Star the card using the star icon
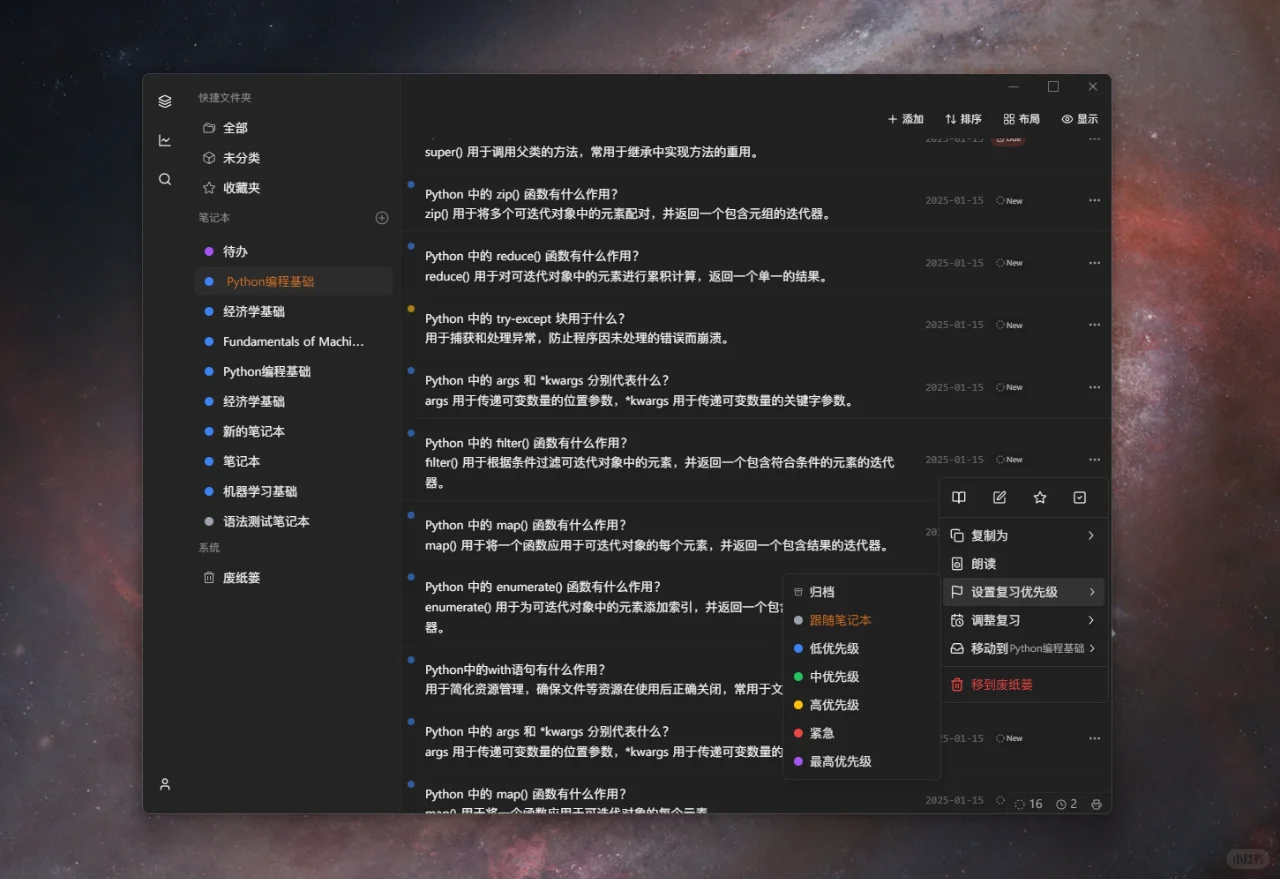 click(x=1039, y=497)
